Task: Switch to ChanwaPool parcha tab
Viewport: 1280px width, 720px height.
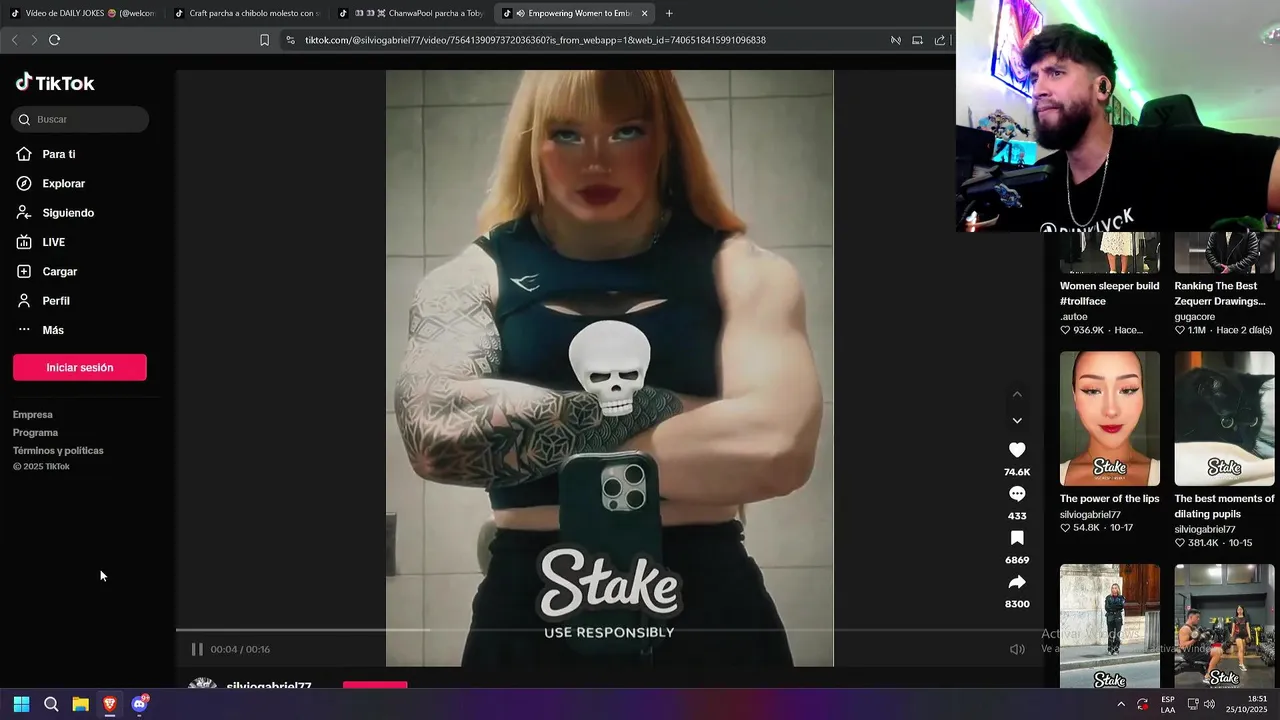Action: pos(411,14)
